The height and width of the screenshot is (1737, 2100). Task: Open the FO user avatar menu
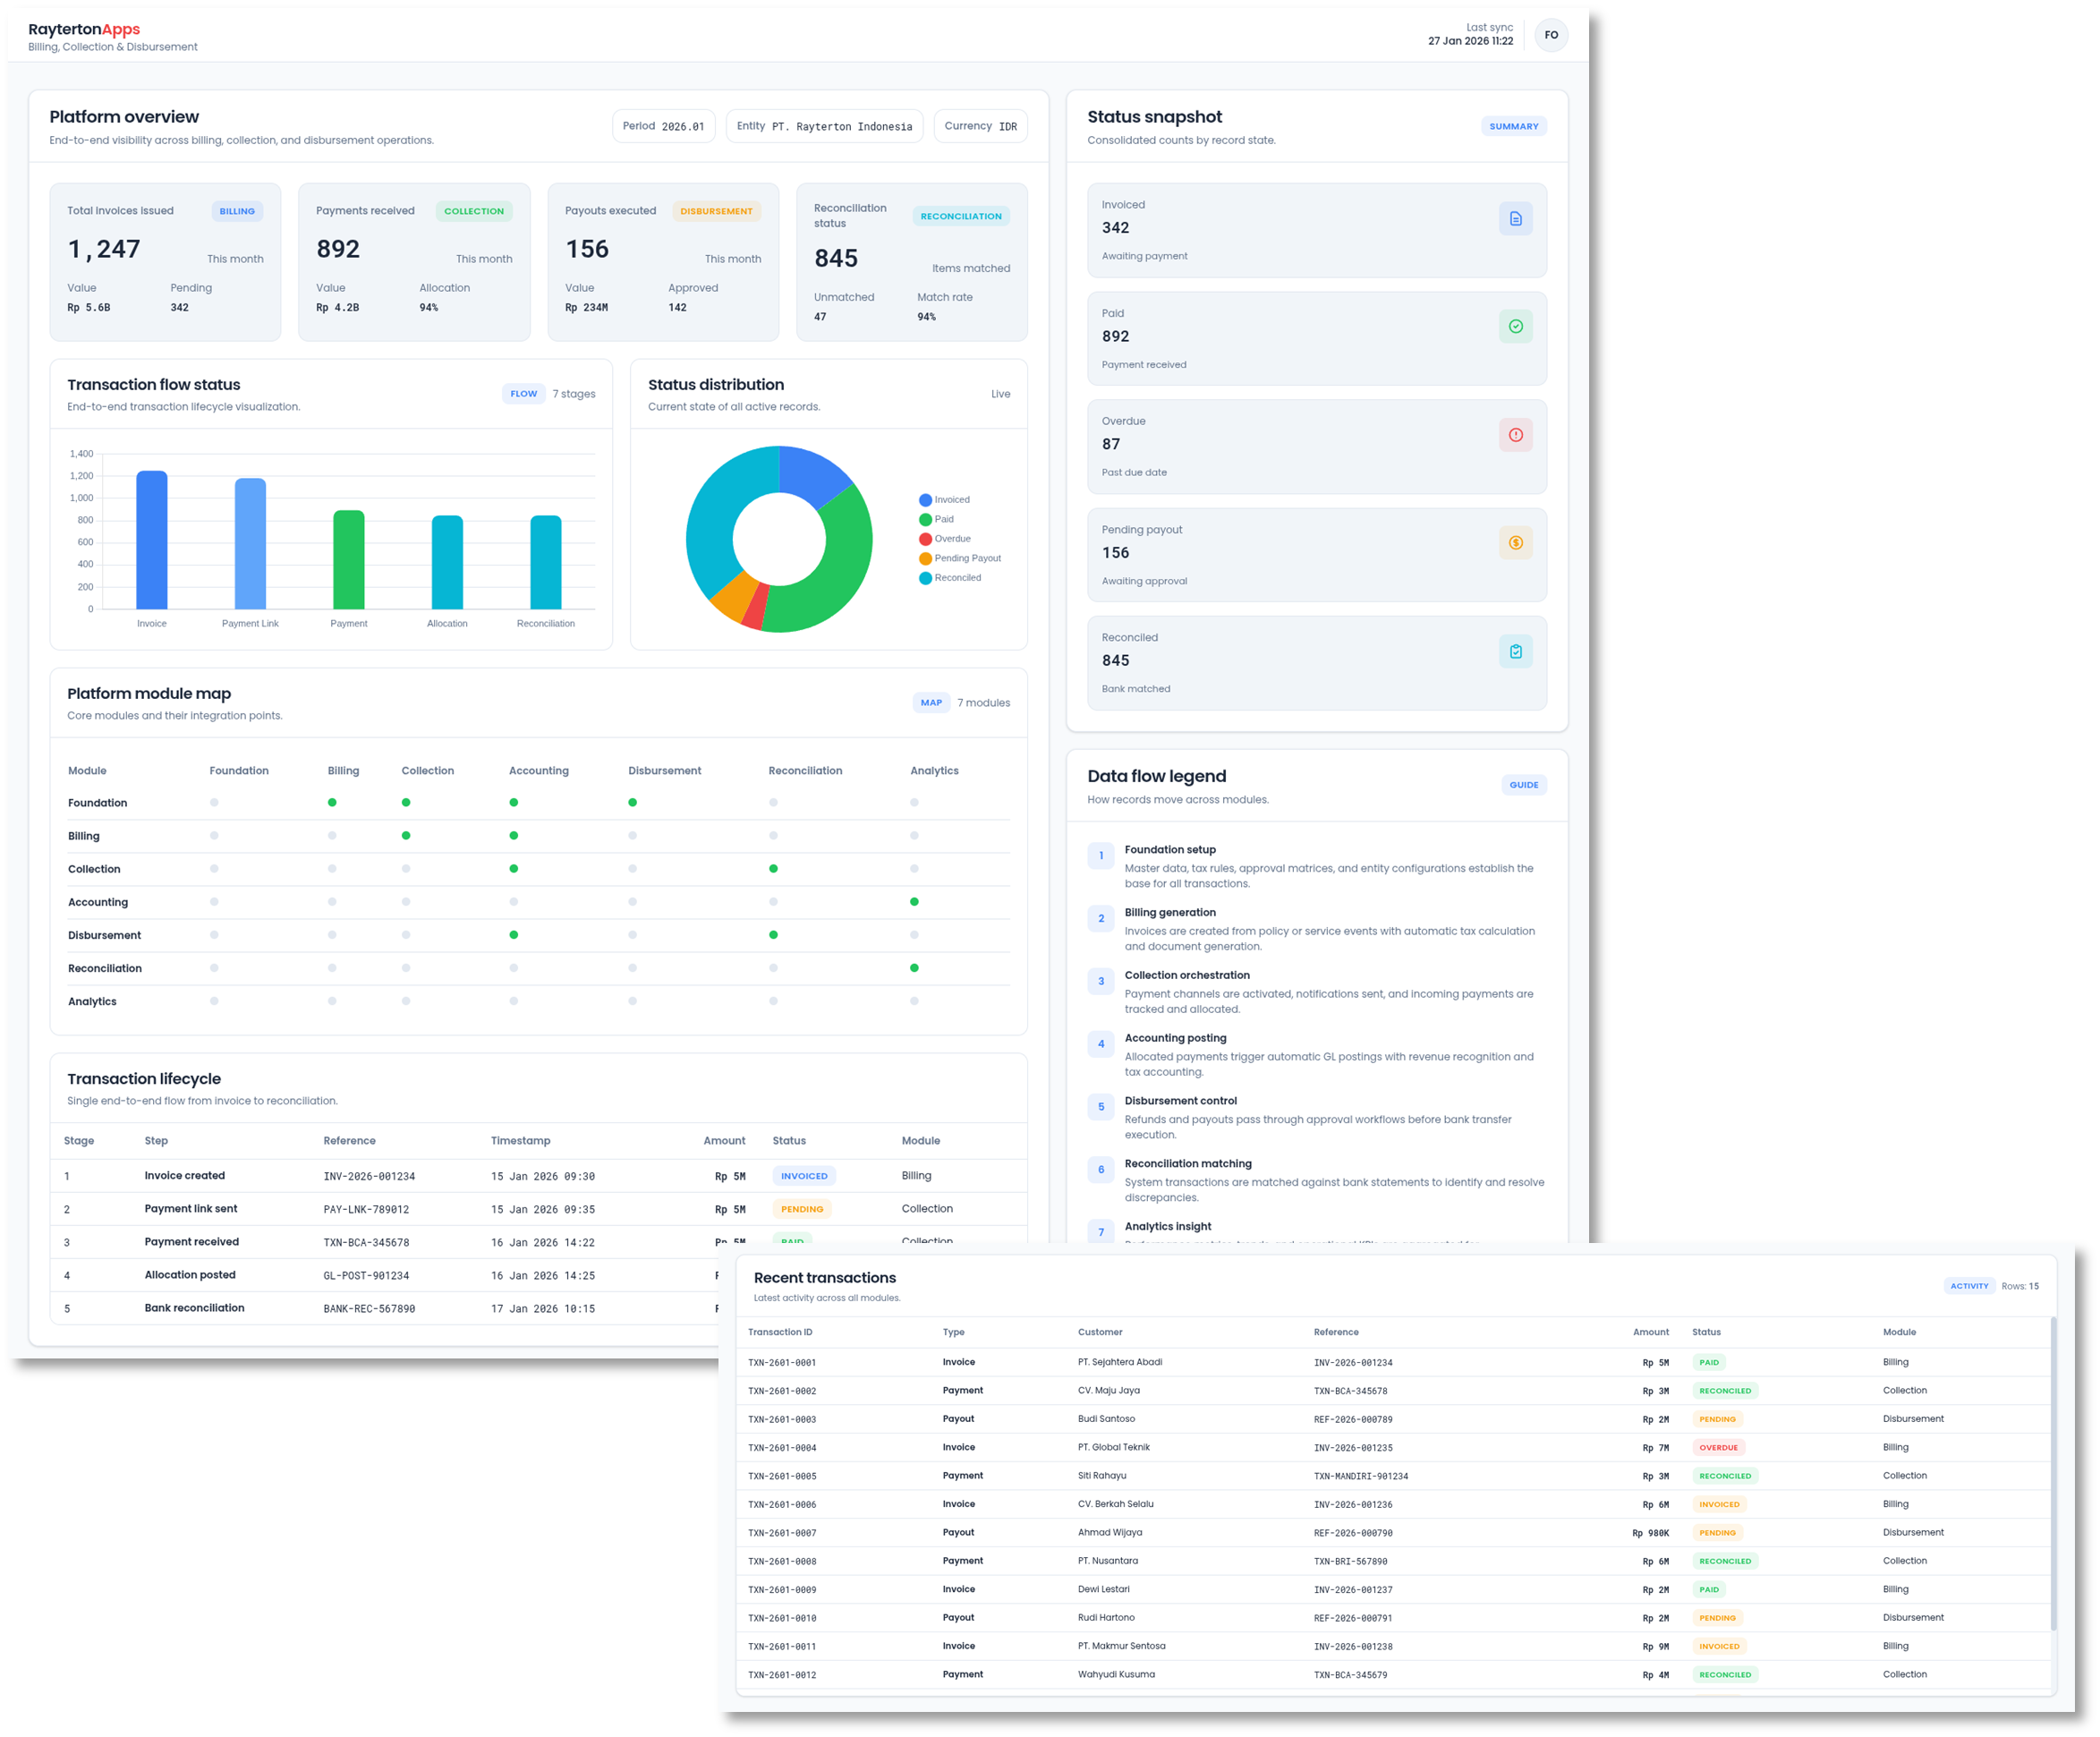point(1551,35)
